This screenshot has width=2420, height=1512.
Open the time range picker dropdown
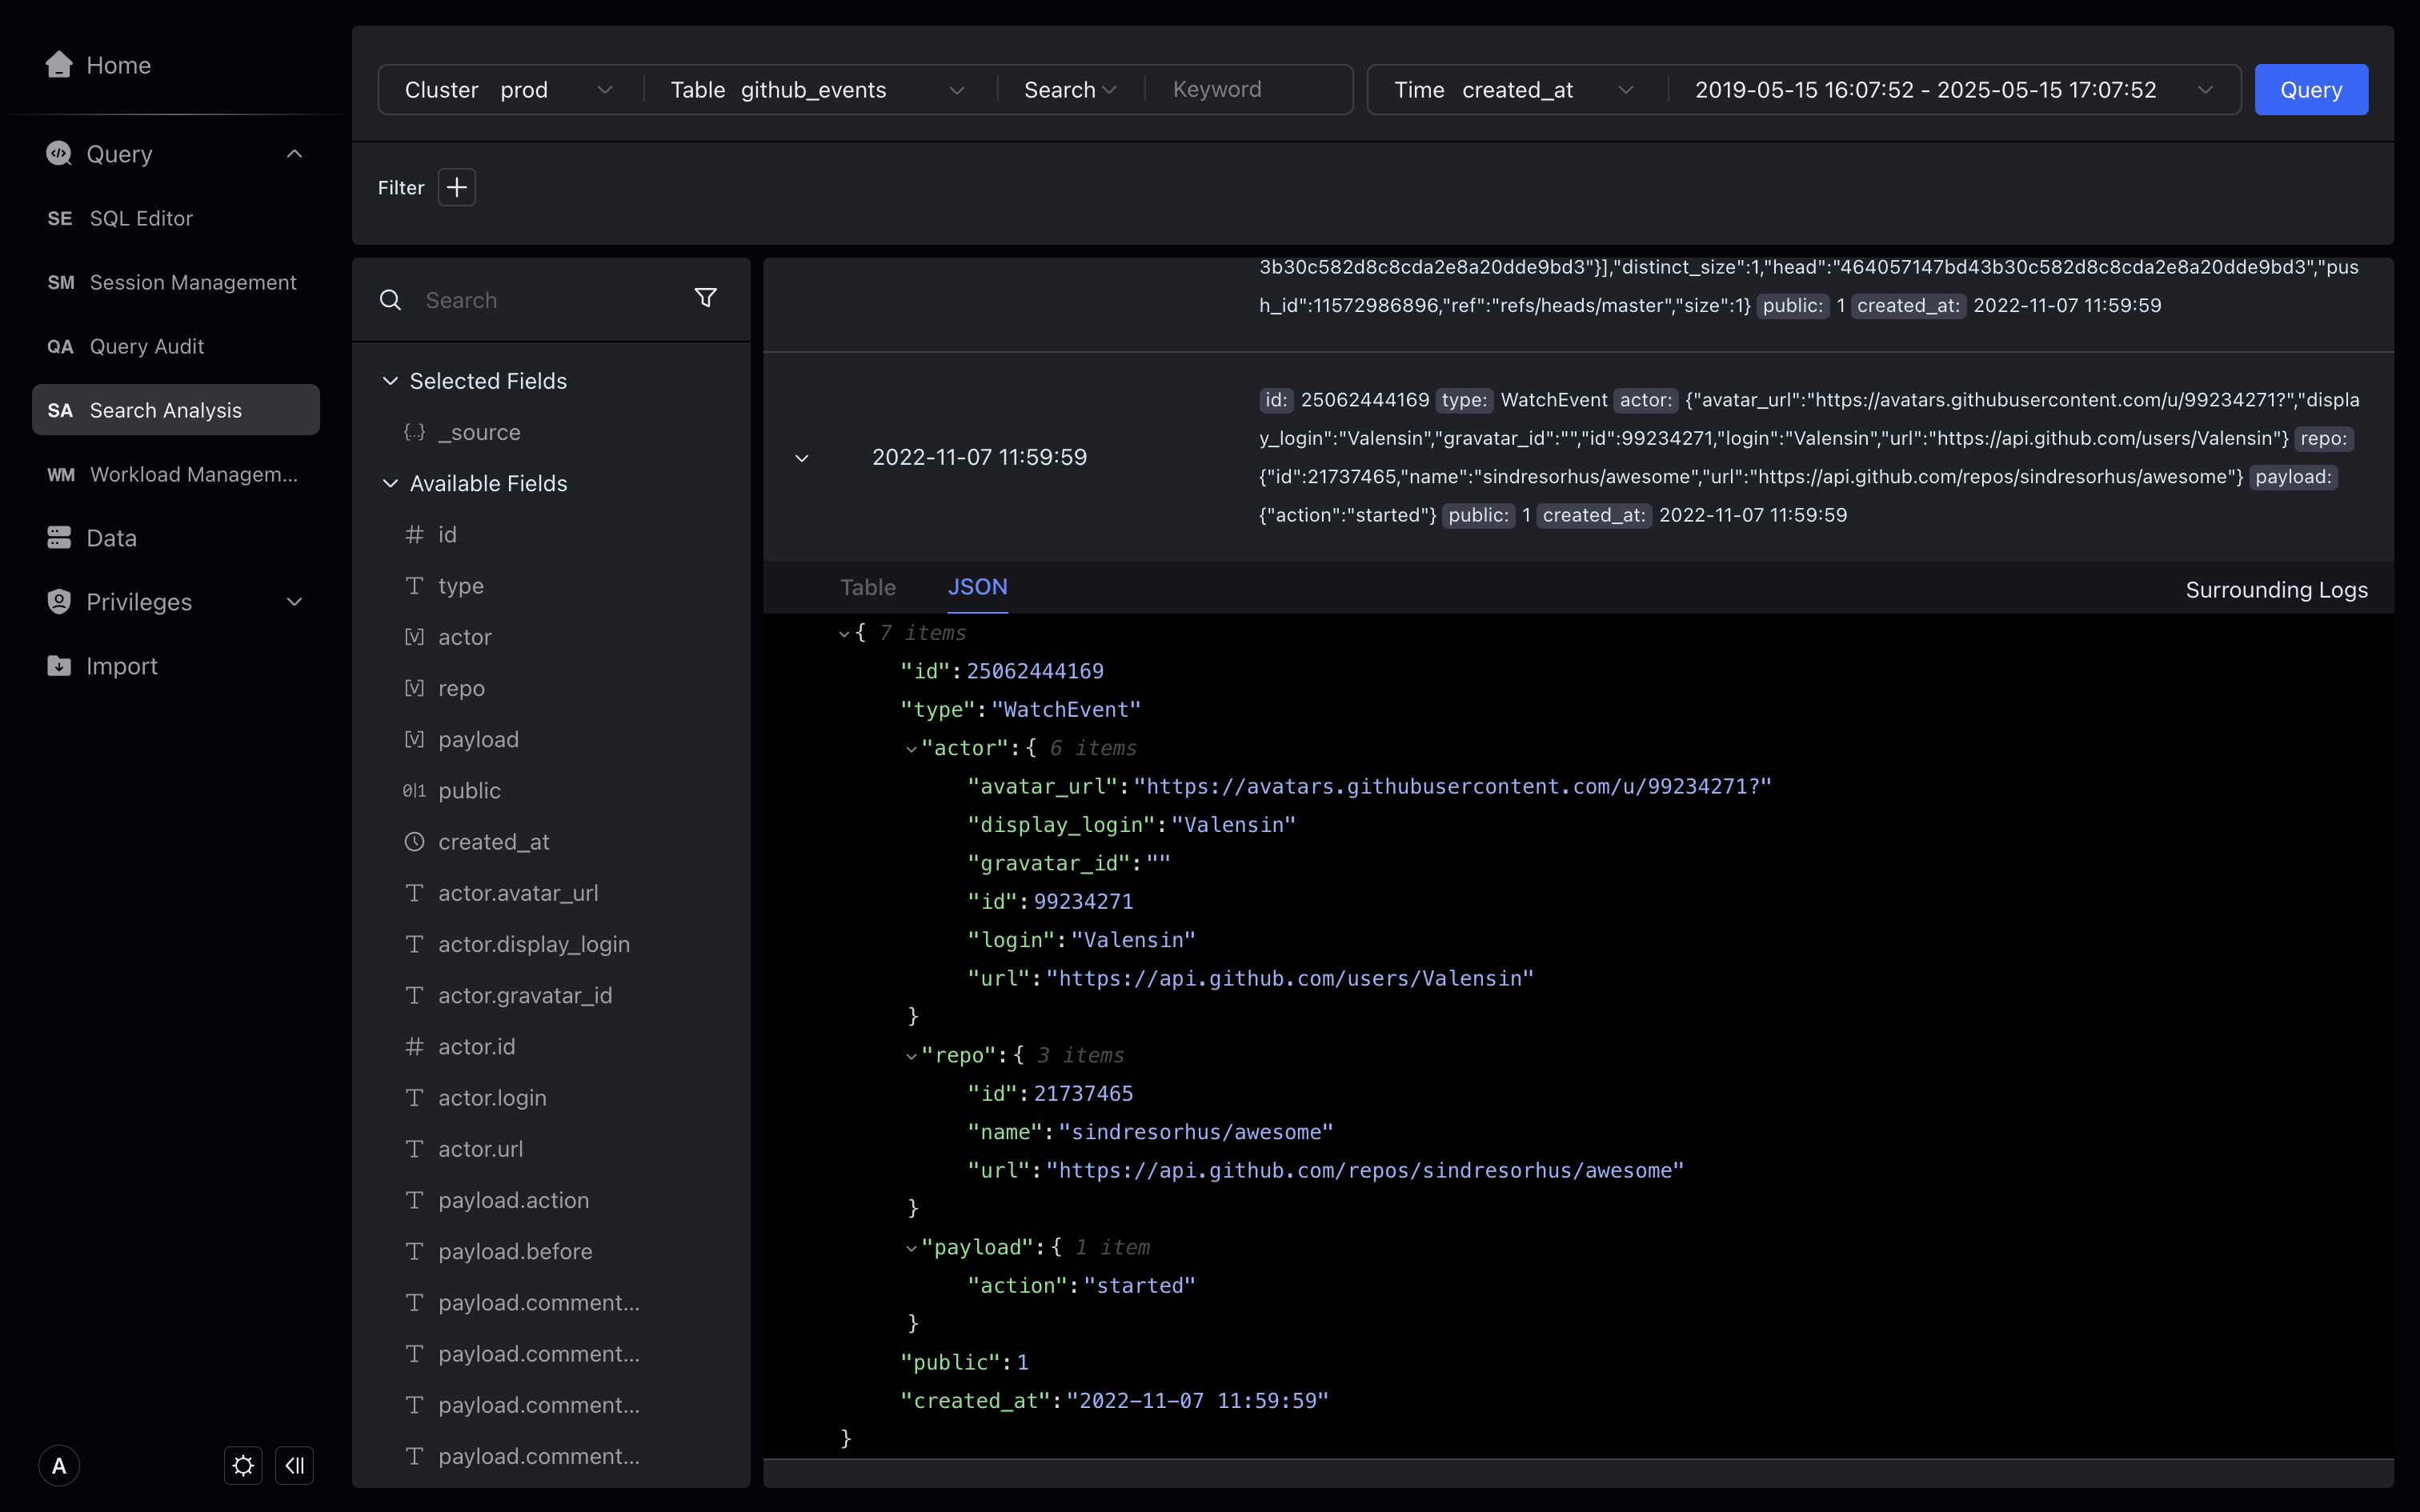pyautogui.click(x=1954, y=90)
